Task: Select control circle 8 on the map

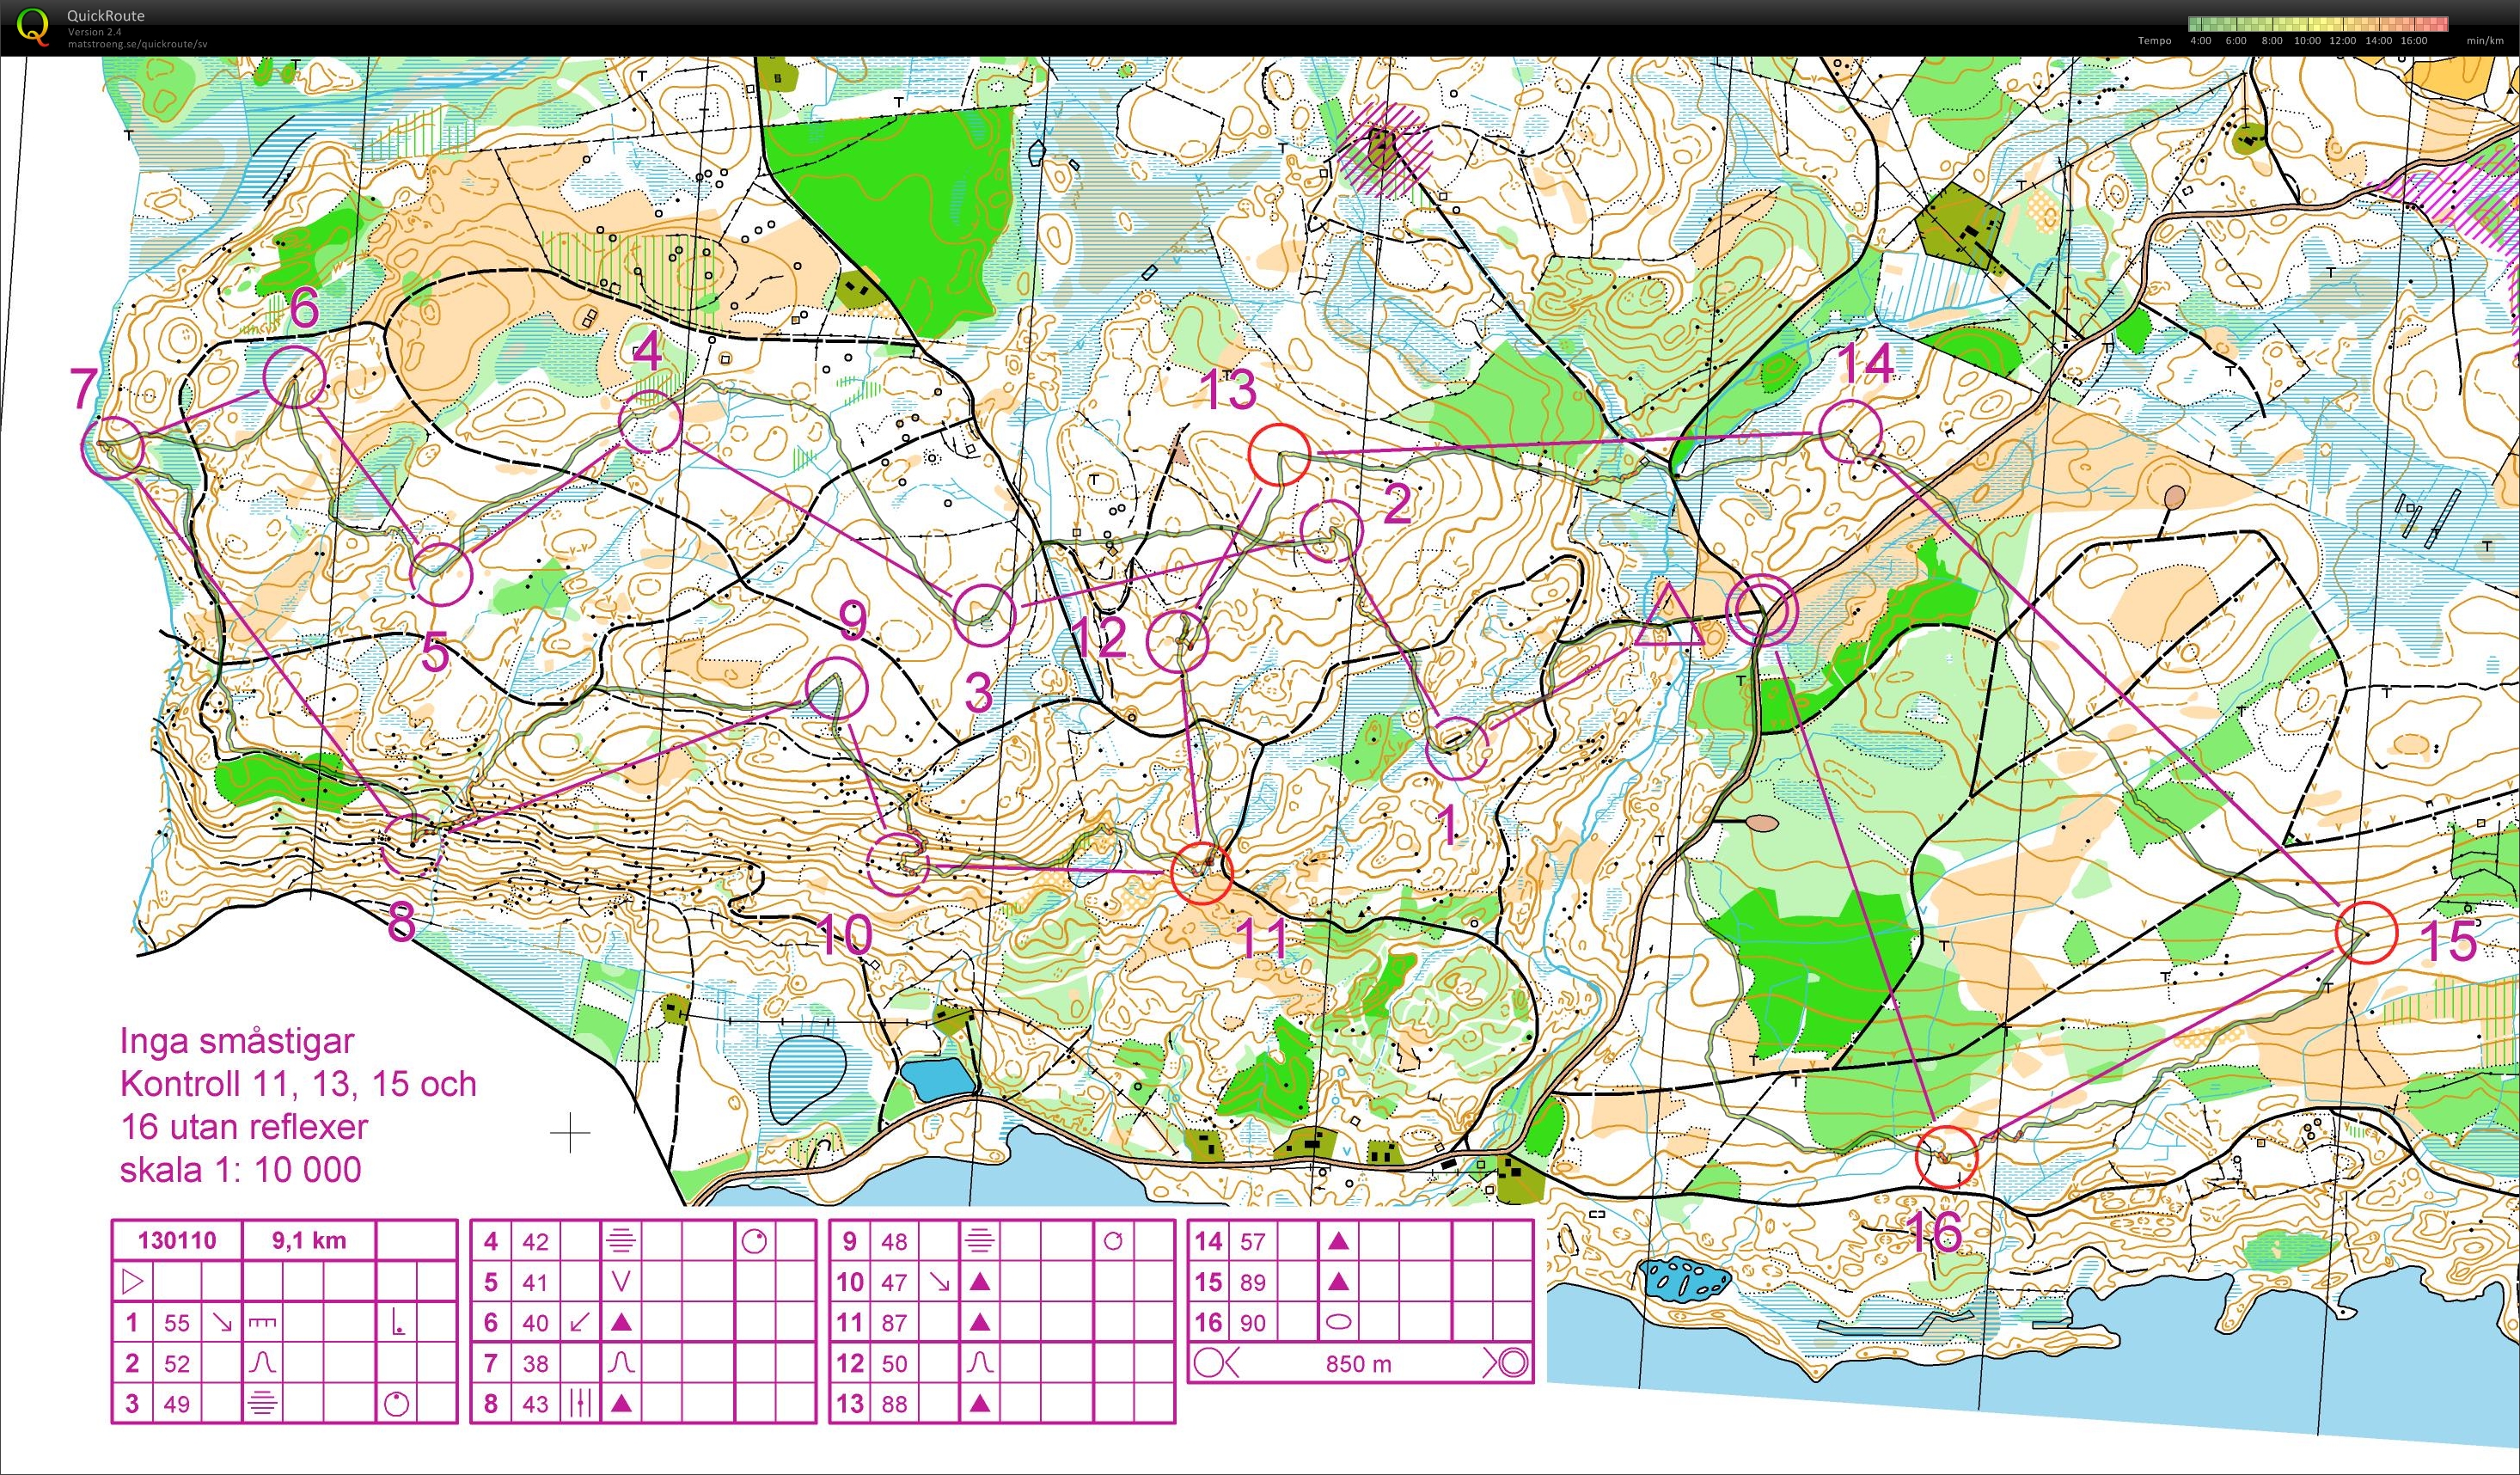Action: 413,846
